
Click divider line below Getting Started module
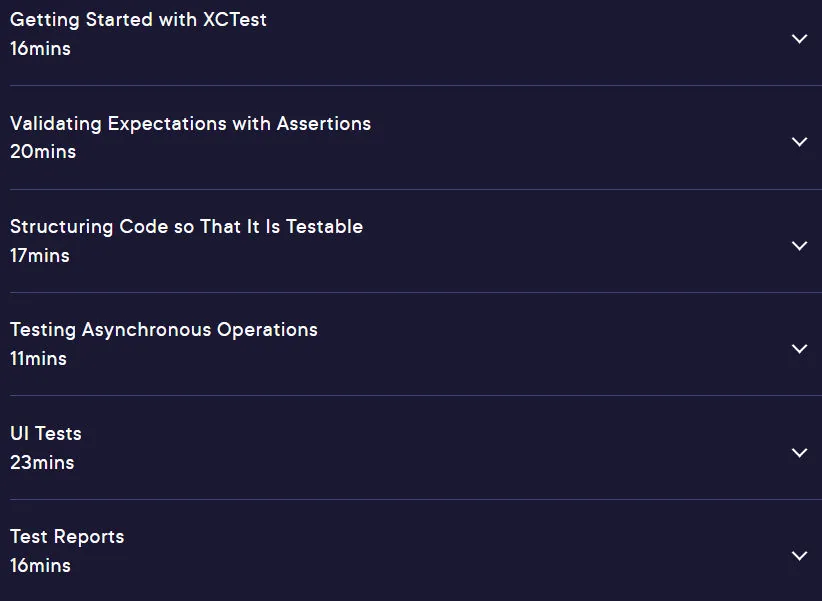click(416, 85)
